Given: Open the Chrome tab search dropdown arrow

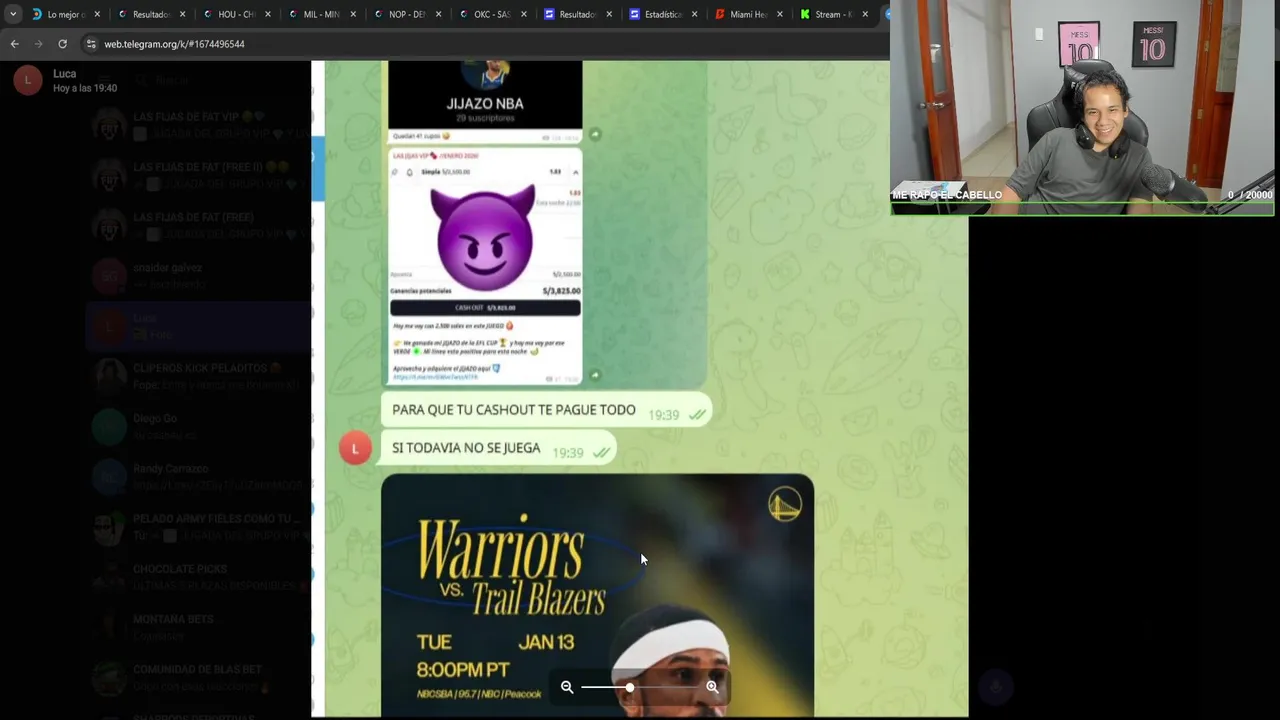Looking at the screenshot, I should tap(13, 14).
